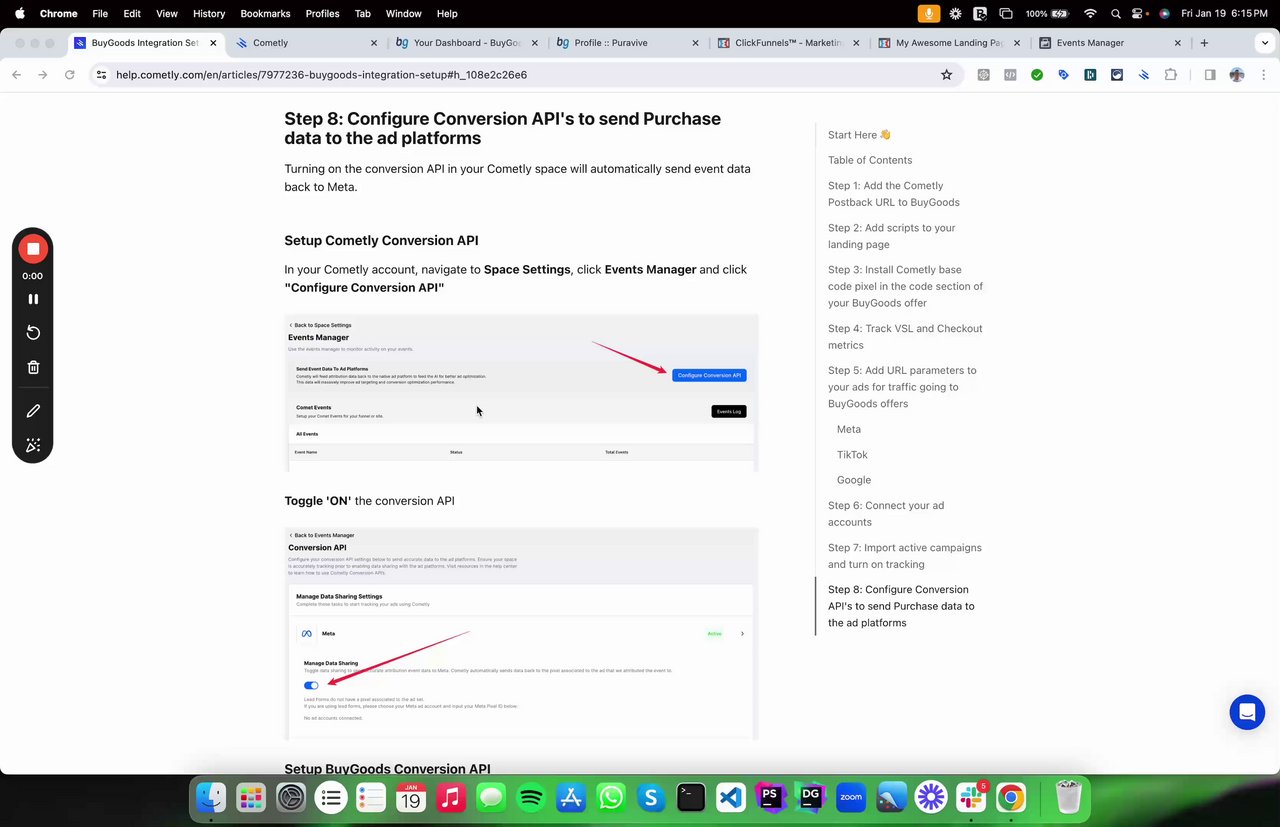View site information icon in address bar
Image resolution: width=1280 pixels, height=827 pixels.
(x=101, y=74)
